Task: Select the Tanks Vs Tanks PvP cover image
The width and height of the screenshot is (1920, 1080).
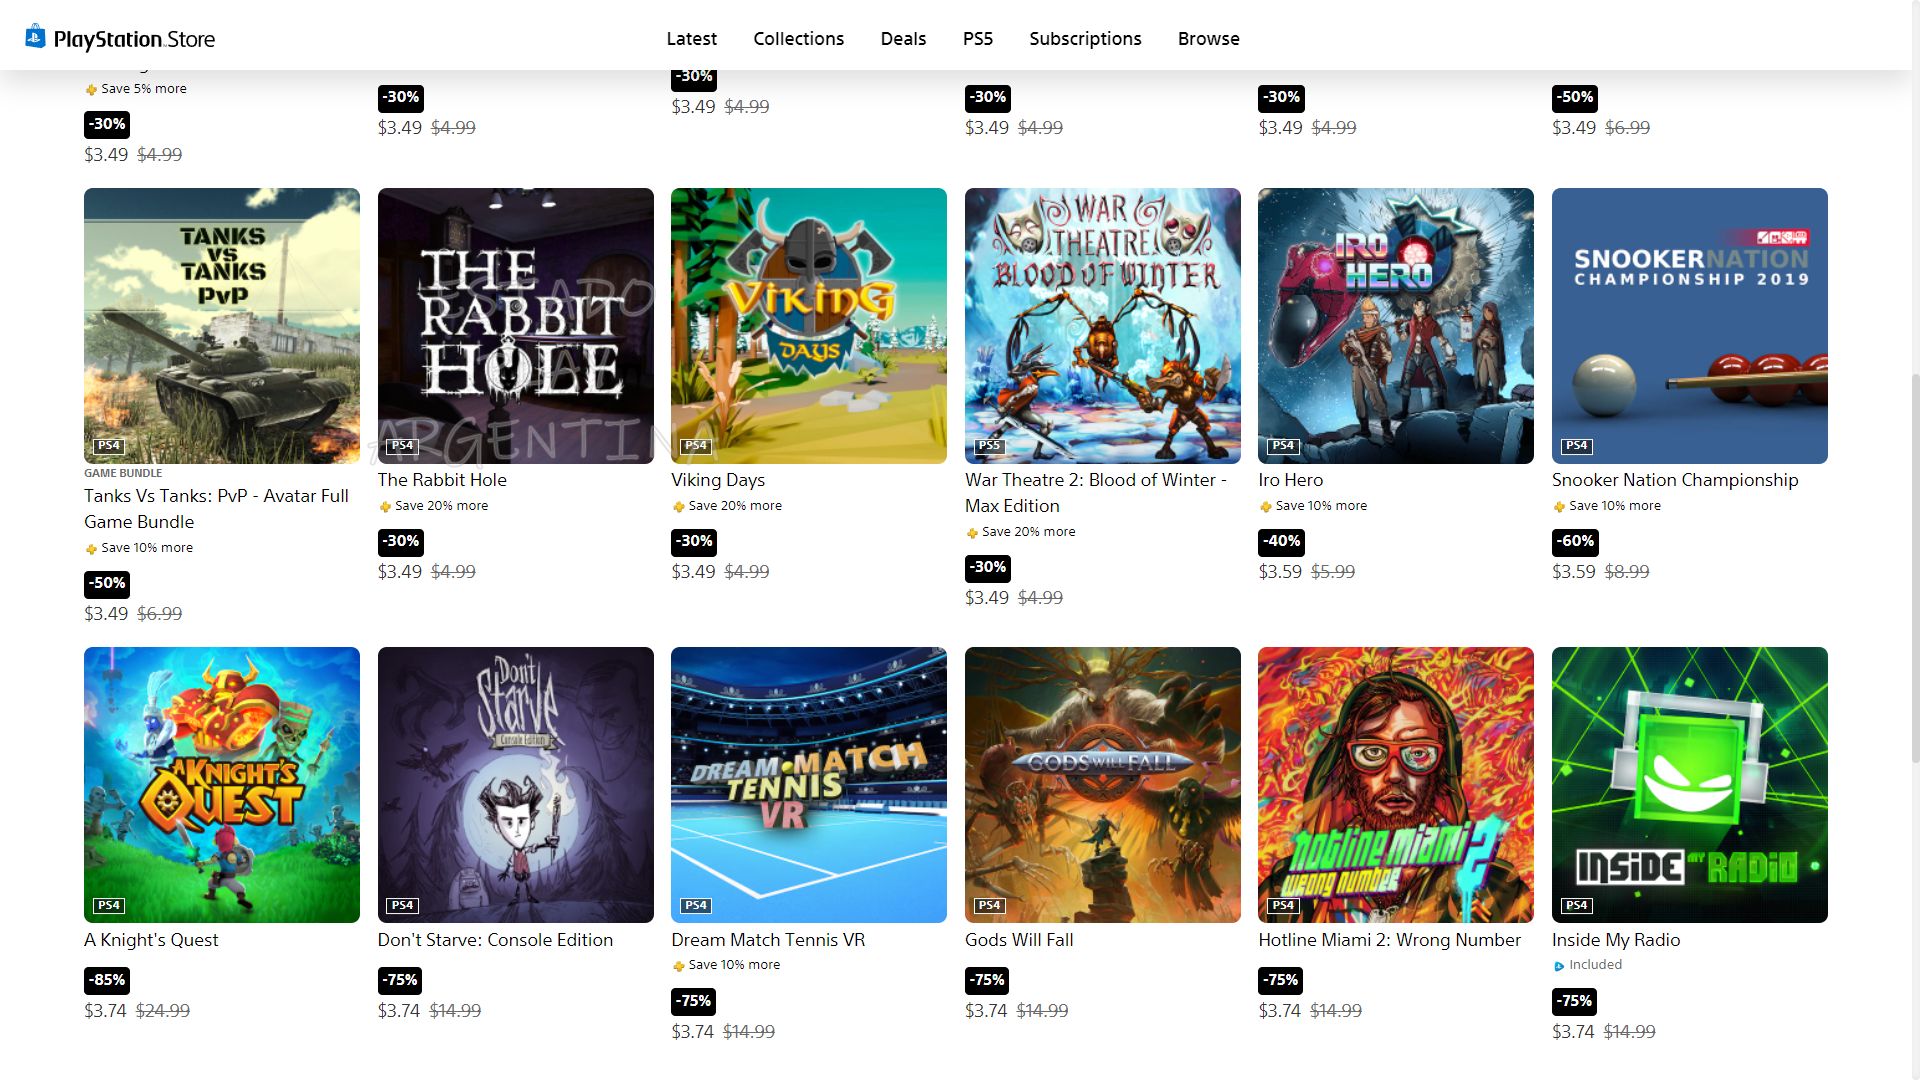Action: [221, 326]
